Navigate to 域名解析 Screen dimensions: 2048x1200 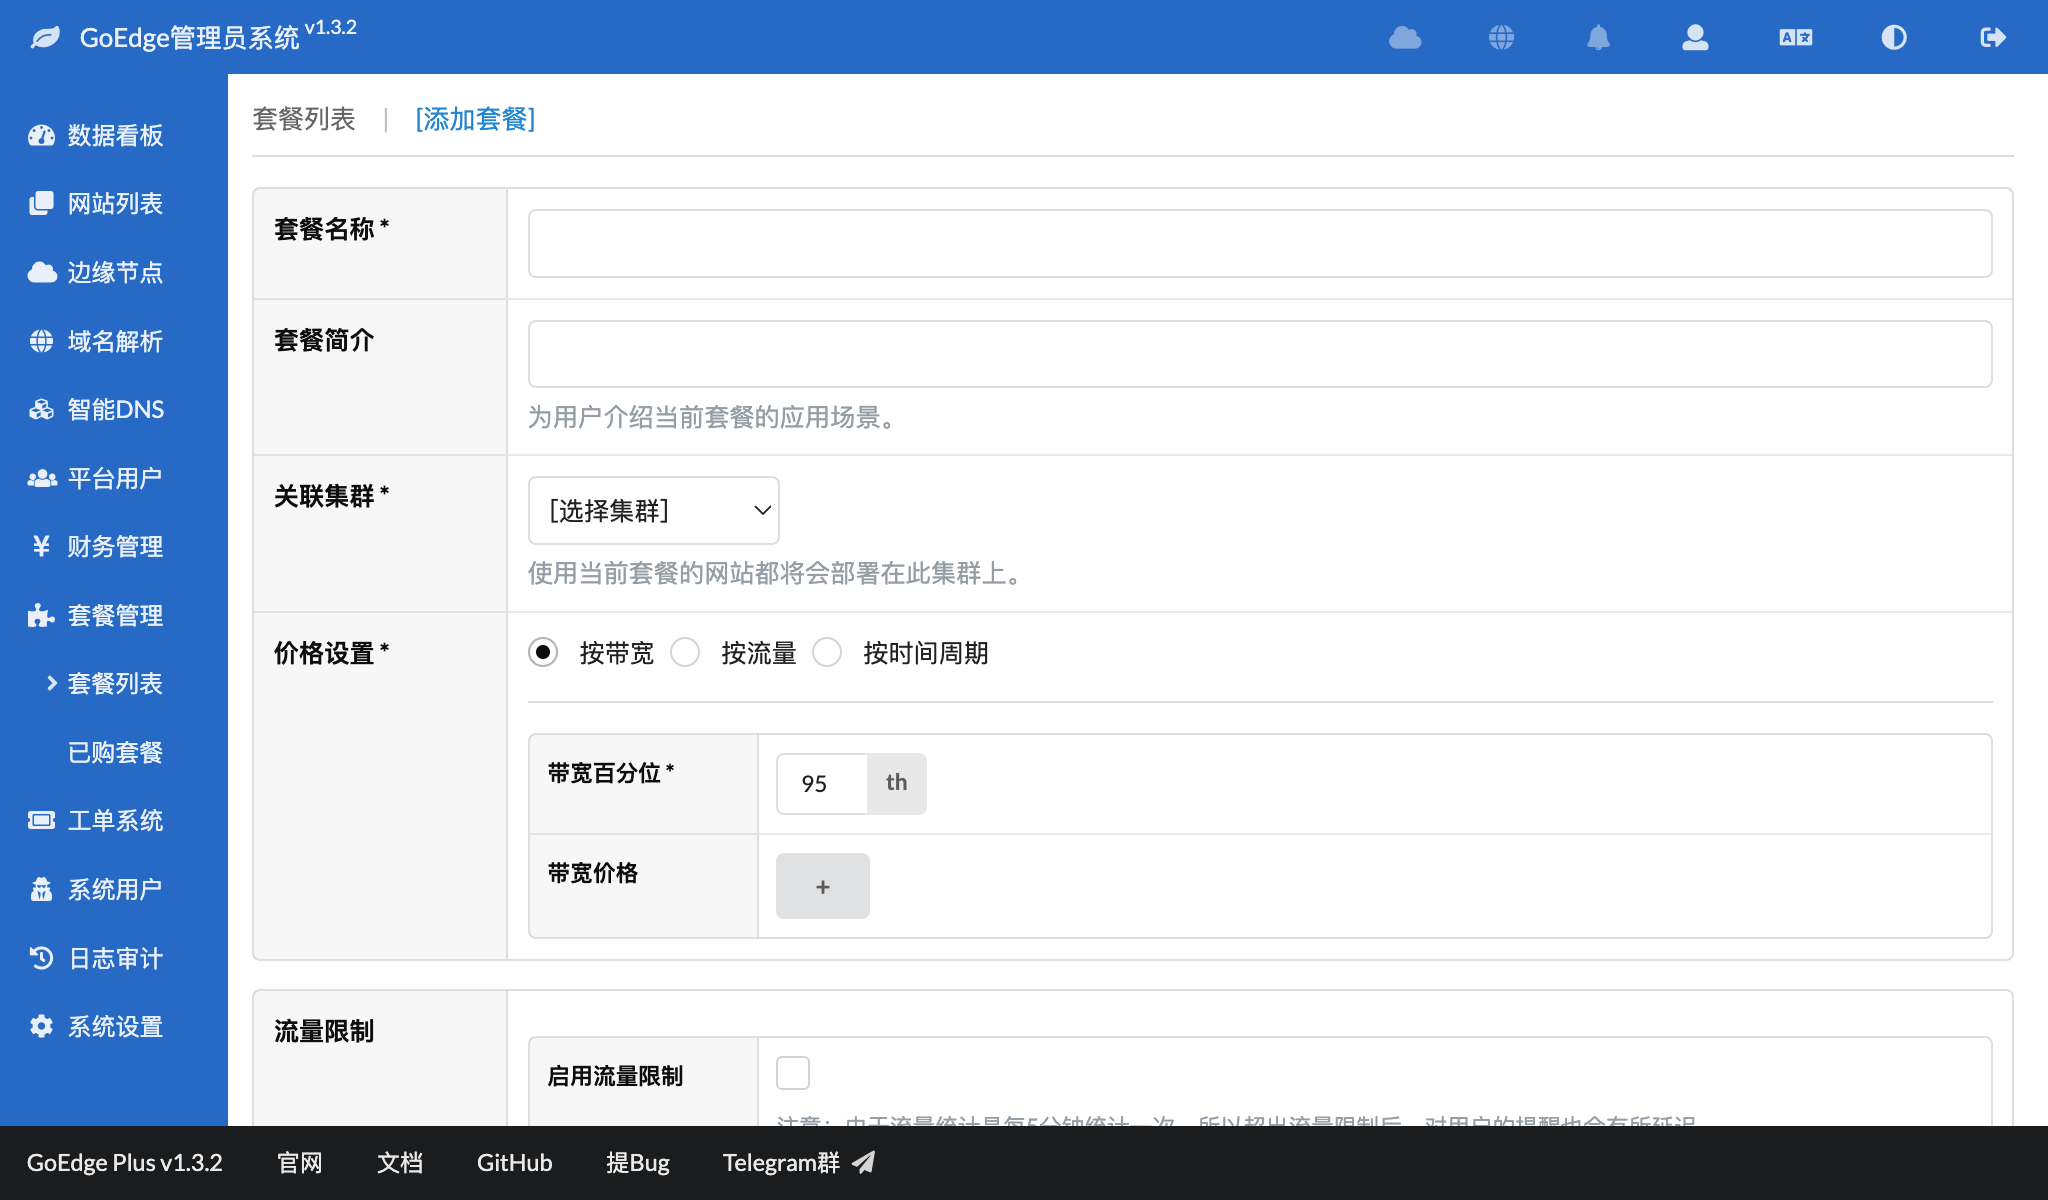(x=115, y=341)
